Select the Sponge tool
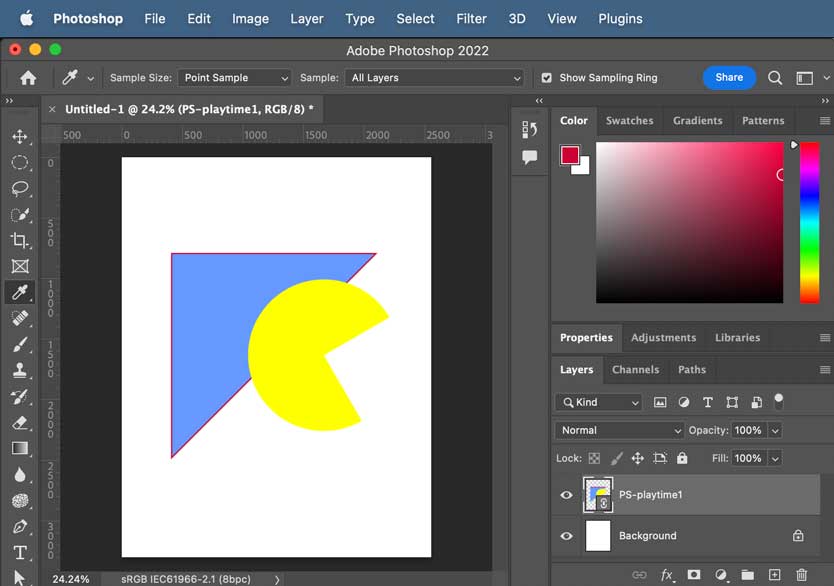Image resolution: width=834 pixels, height=586 pixels. click(x=20, y=500)
